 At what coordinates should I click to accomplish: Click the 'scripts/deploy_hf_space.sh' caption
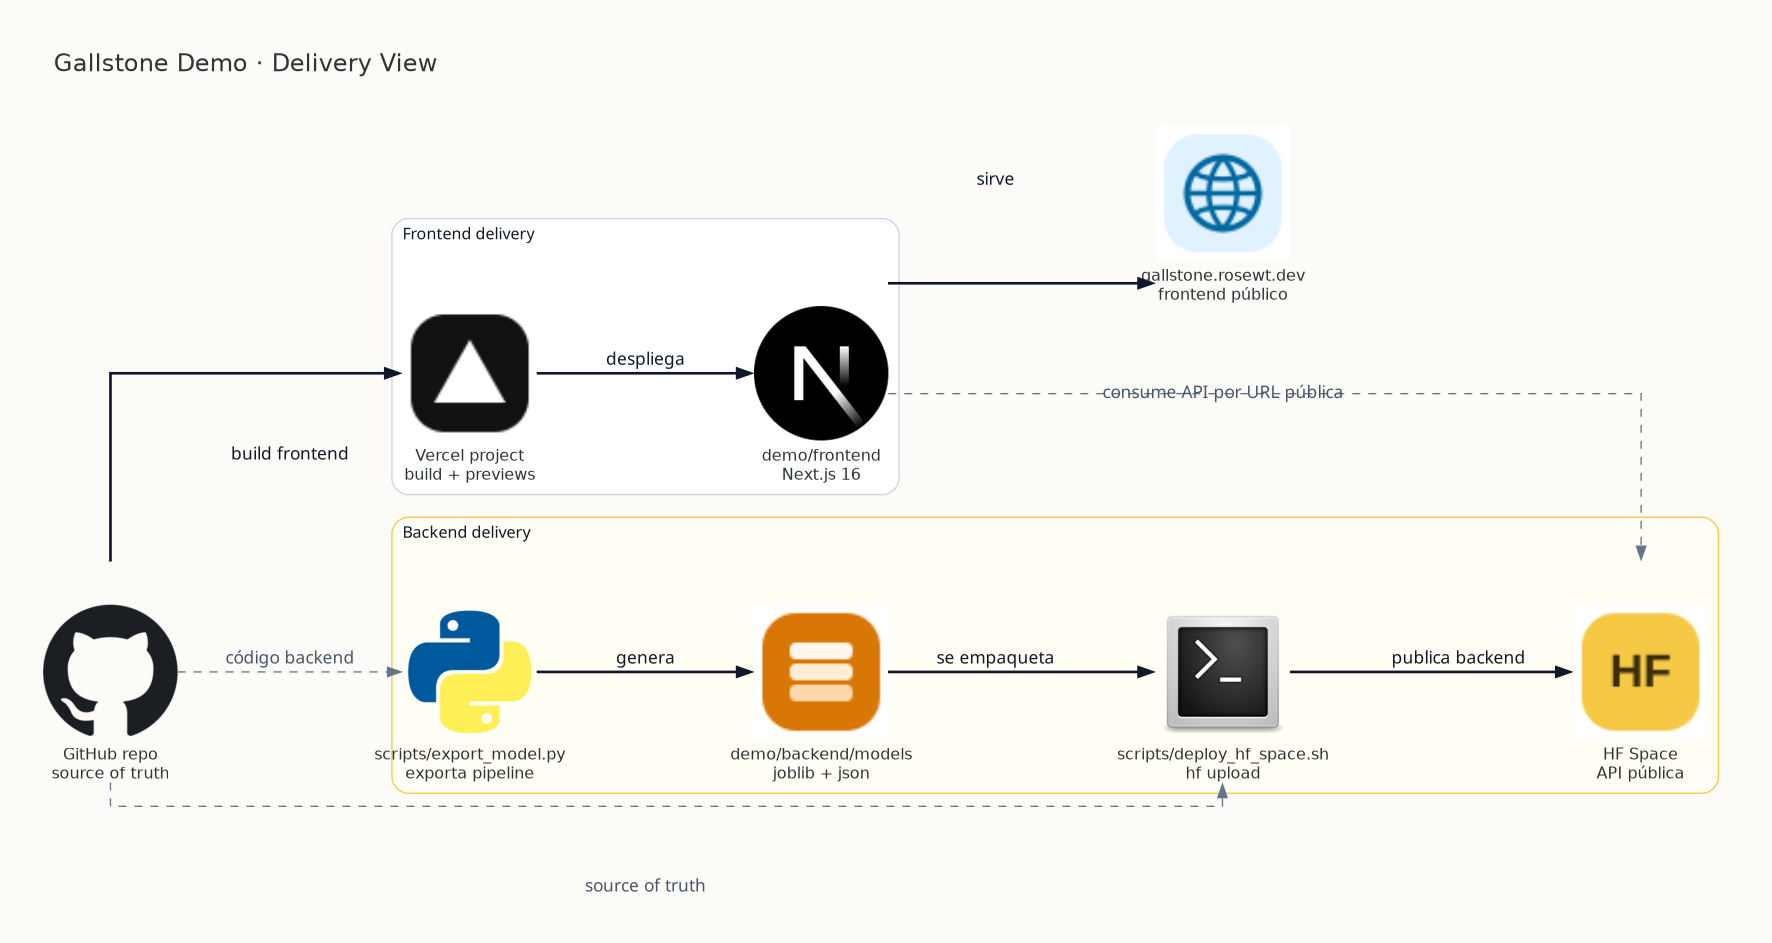click(x=1223, y=754)
